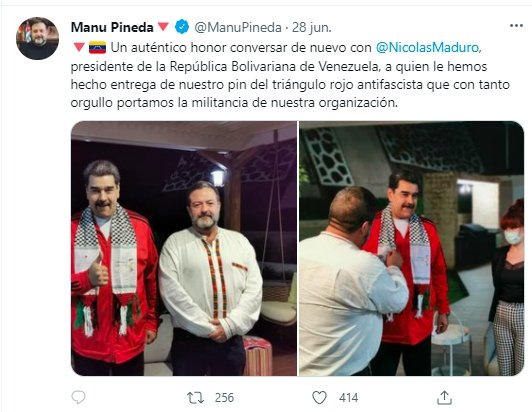
Task: Click the masked woman in right photo
Action: (508, 287)
